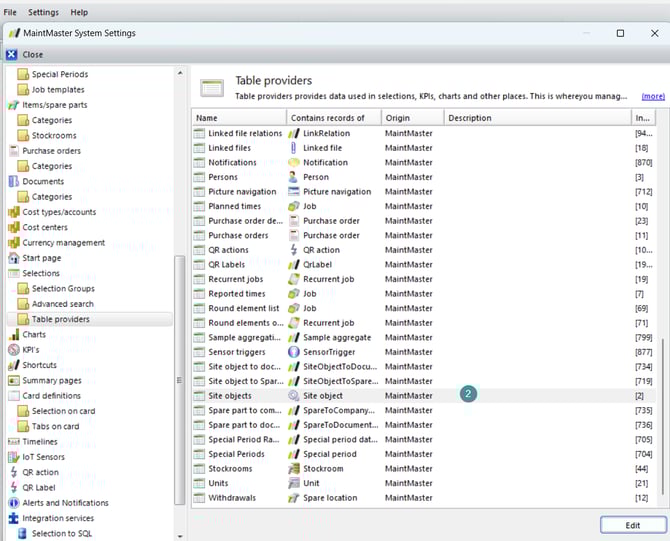
Task: Click the Currency management icon
Action: [x=14, y=243]
